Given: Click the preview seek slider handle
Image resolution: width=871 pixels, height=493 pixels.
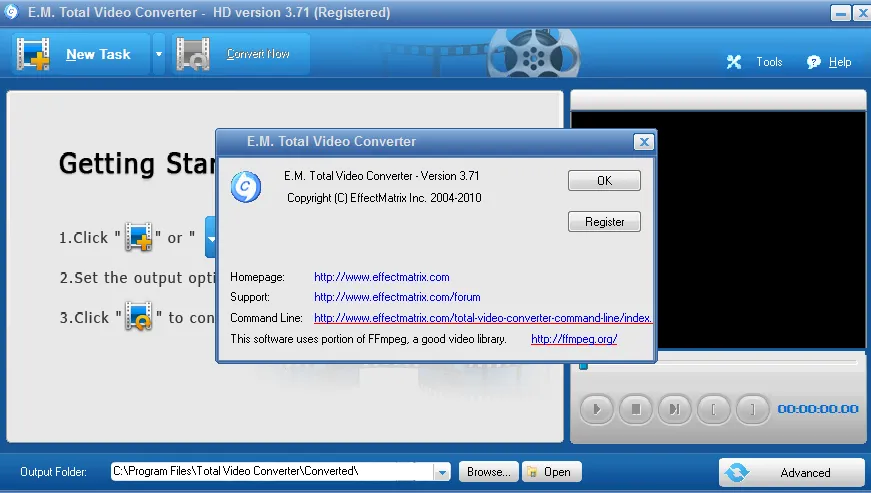Looking at the screenshot, I should 583,366.
